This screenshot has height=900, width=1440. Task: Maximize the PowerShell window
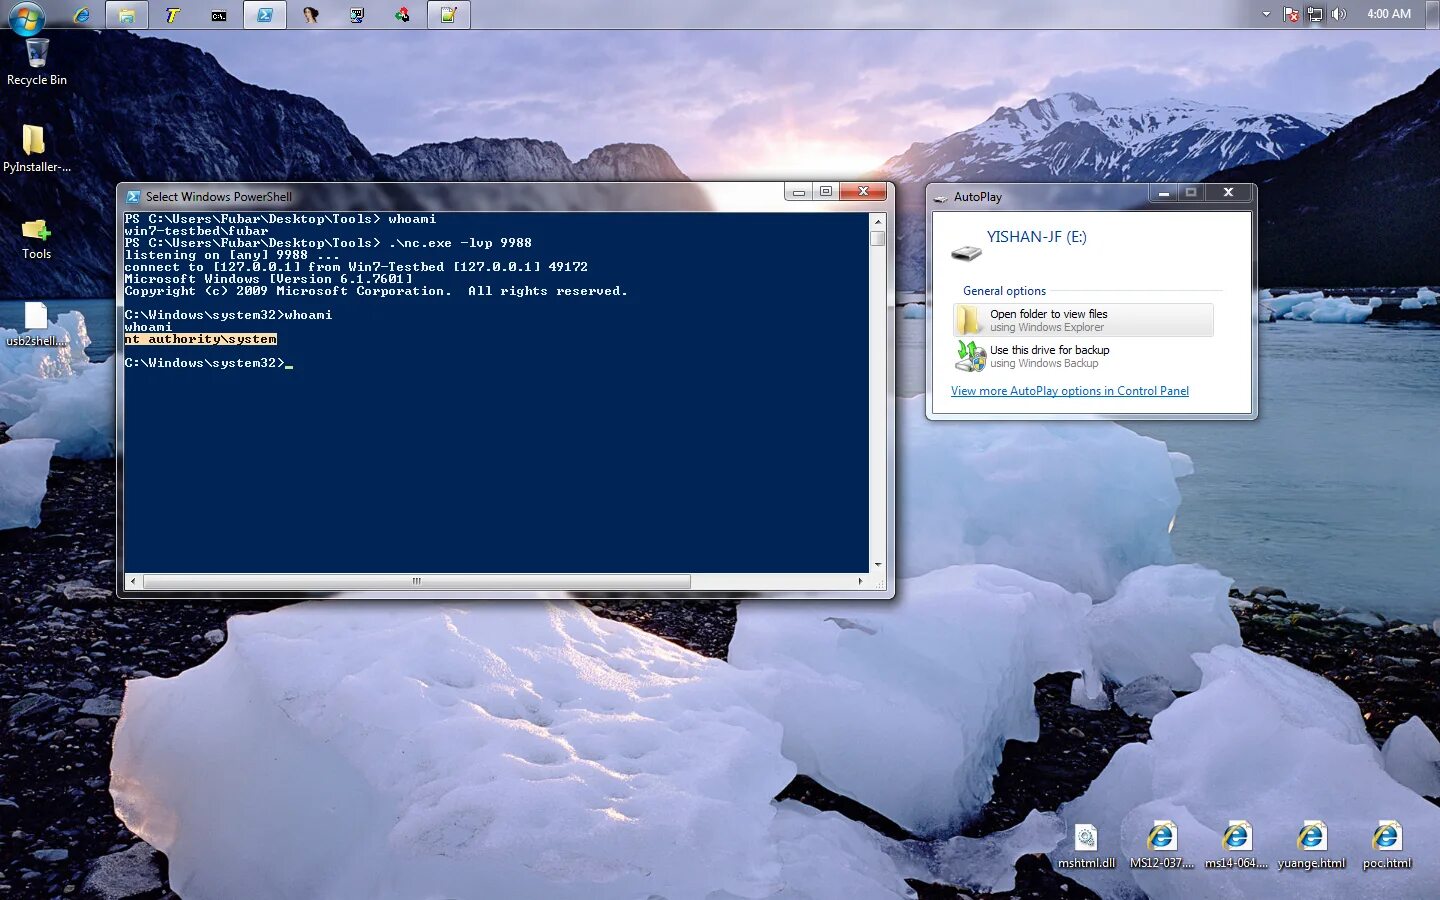pyautogui.click(x=826, y=191)
